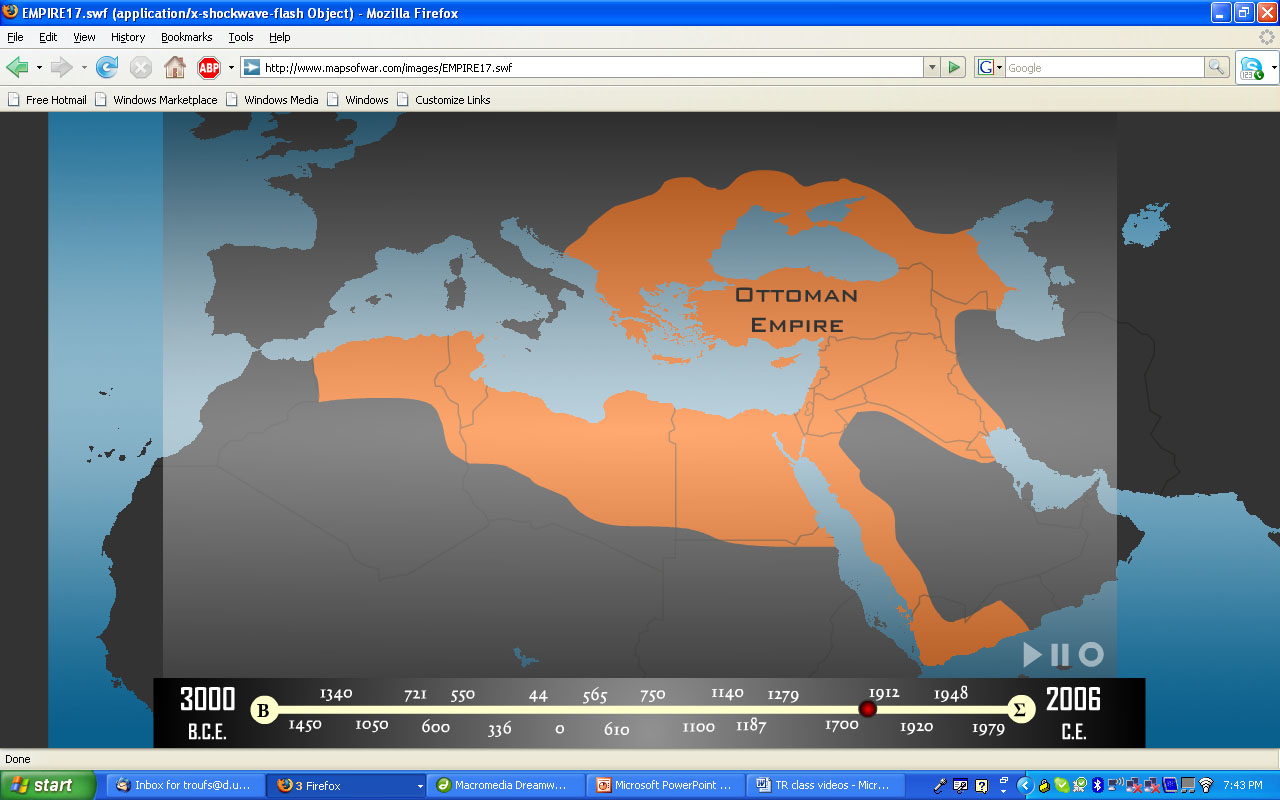Image resolution: width=1280 pixels, height=800 pixels.
Task: Open the address bar URL dropdown arrow
Action: coord(931,68)
